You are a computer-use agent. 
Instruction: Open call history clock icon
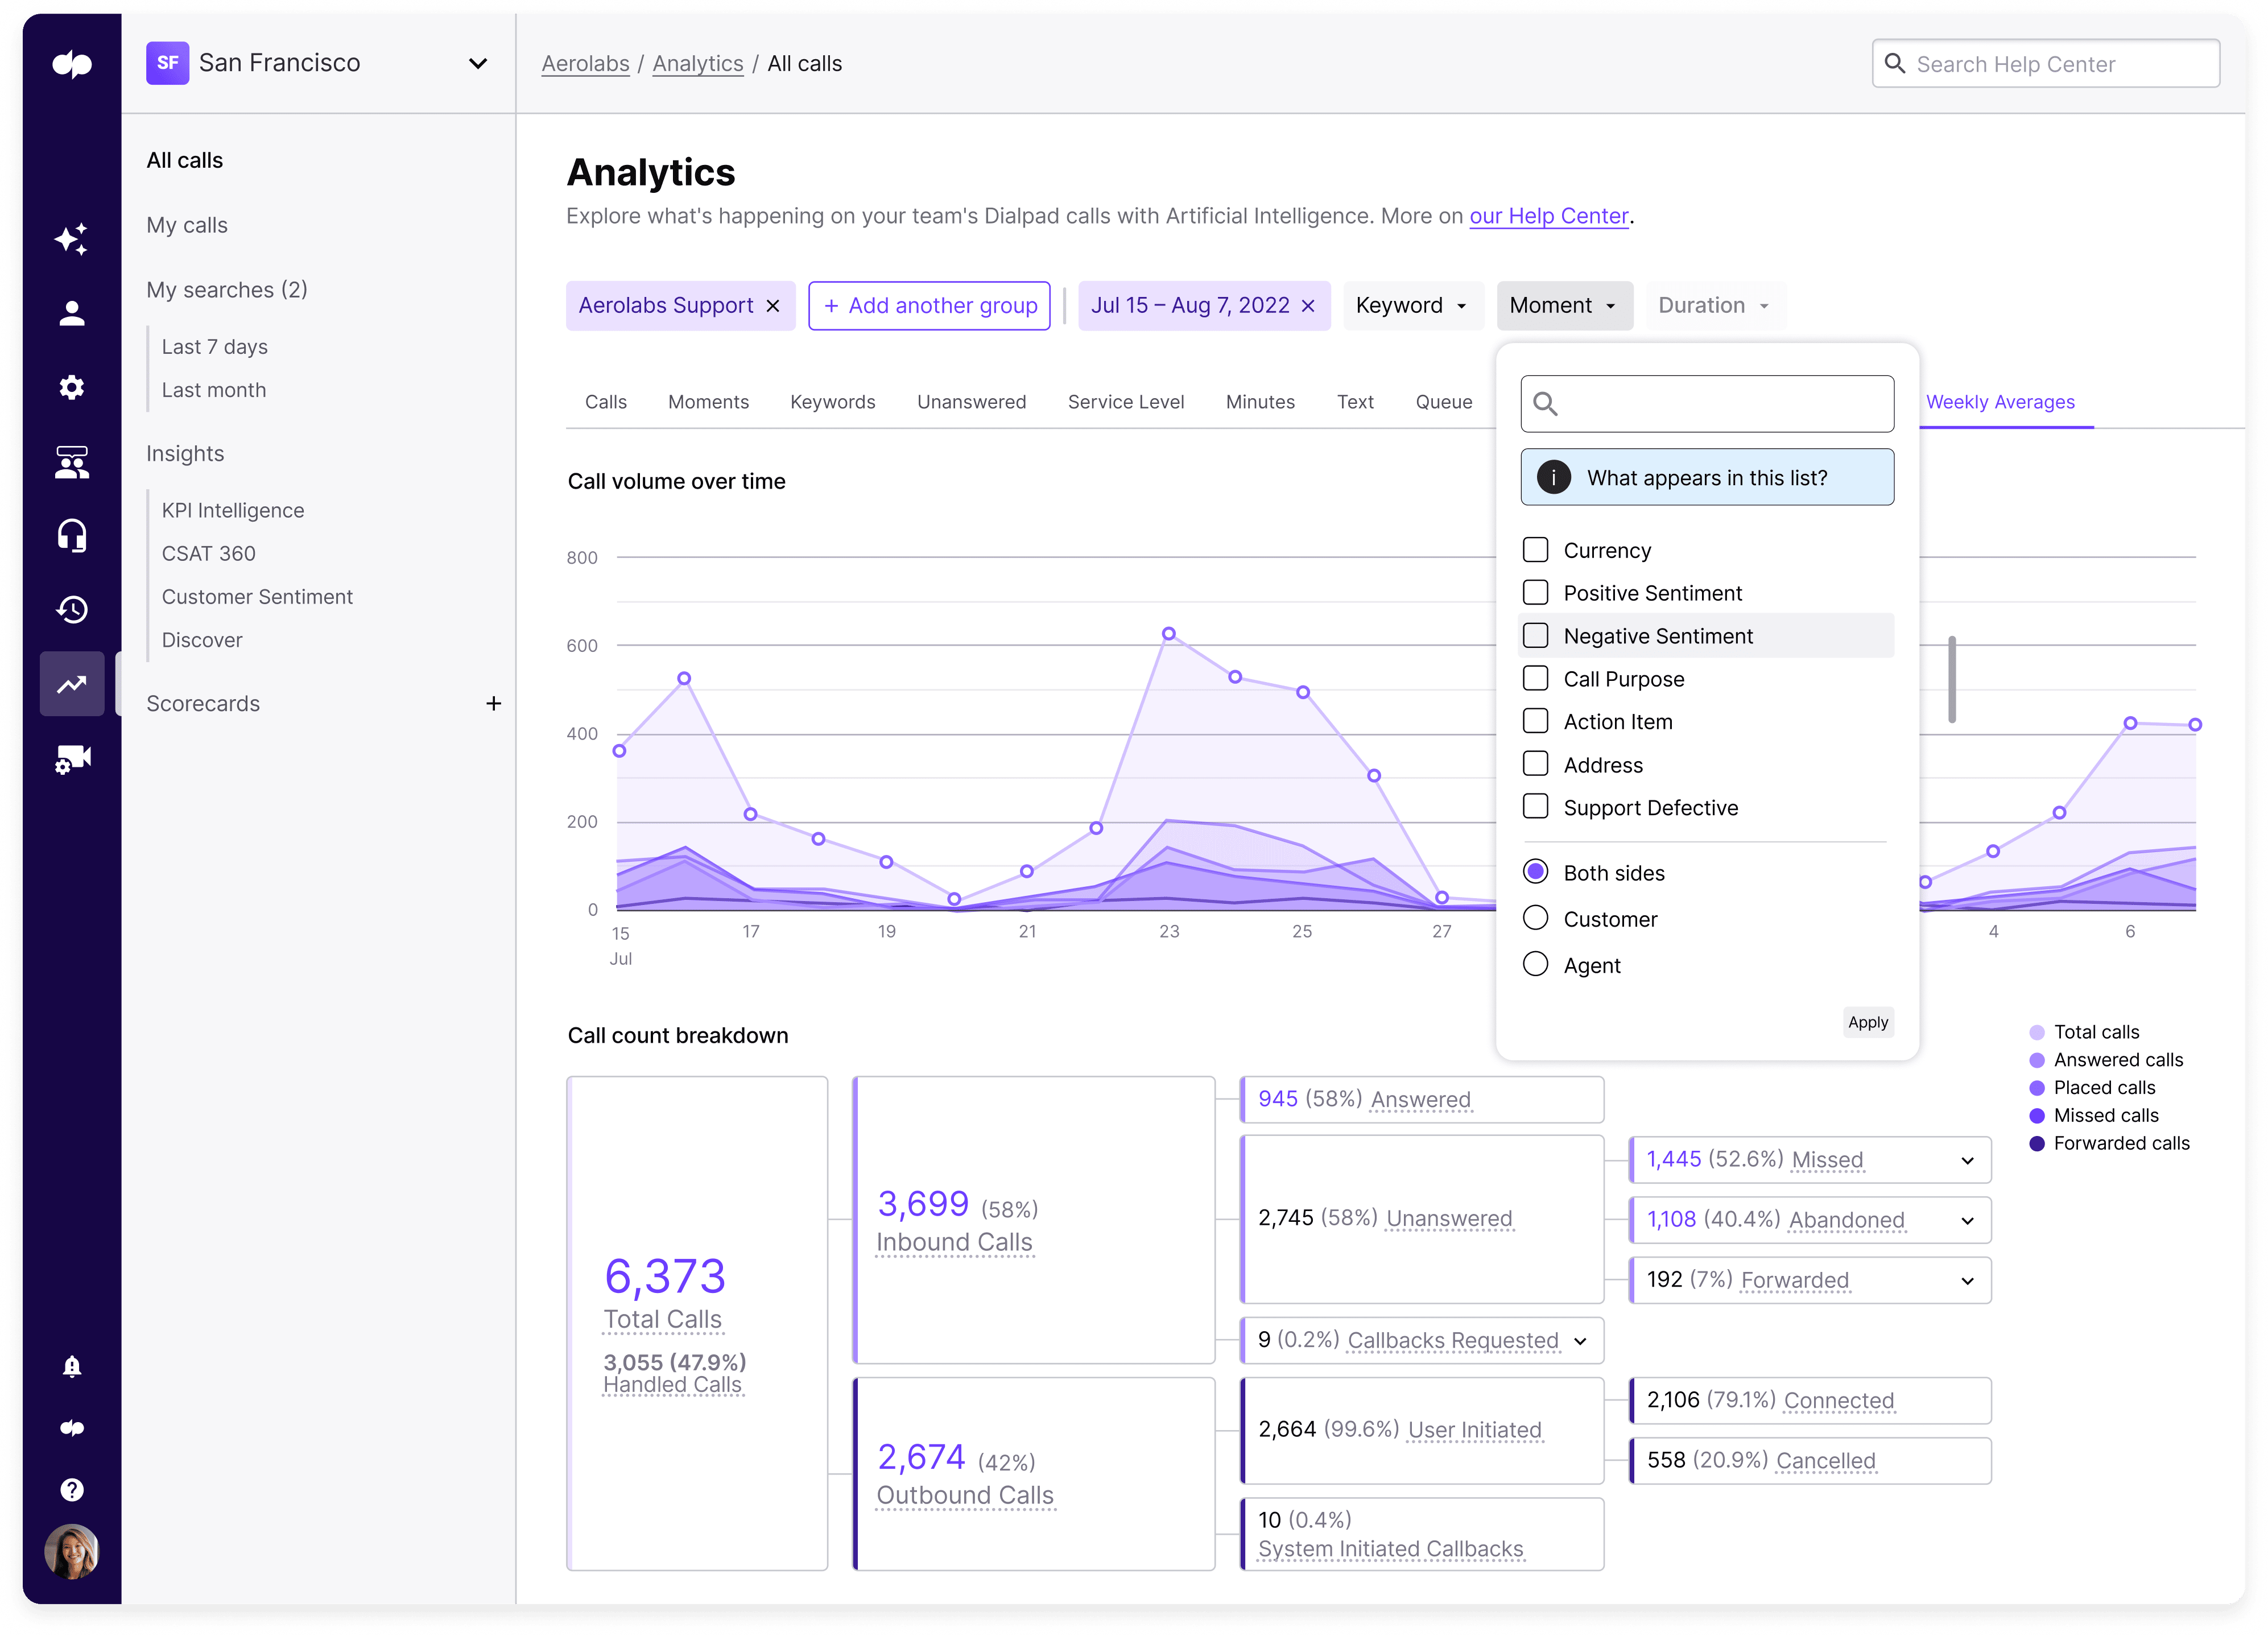72,609
